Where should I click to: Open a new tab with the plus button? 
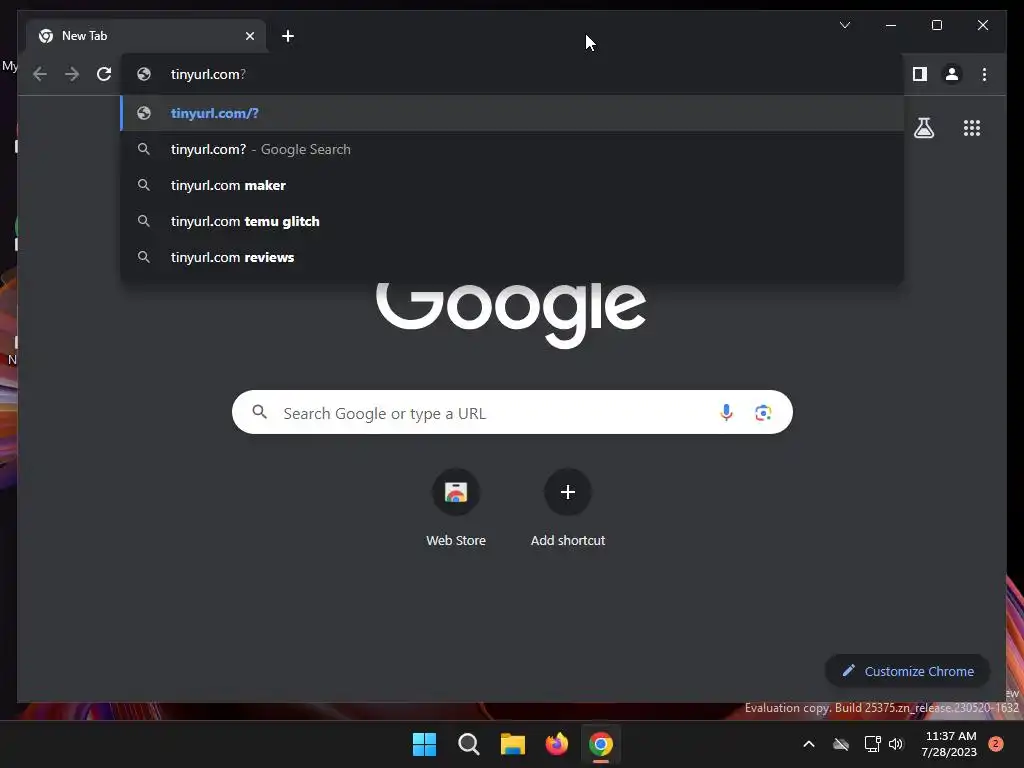point(288,36)
